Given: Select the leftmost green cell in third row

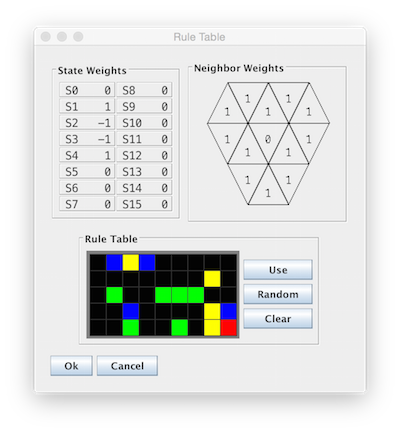Looking at the screenshot, I should click(114, 295).
